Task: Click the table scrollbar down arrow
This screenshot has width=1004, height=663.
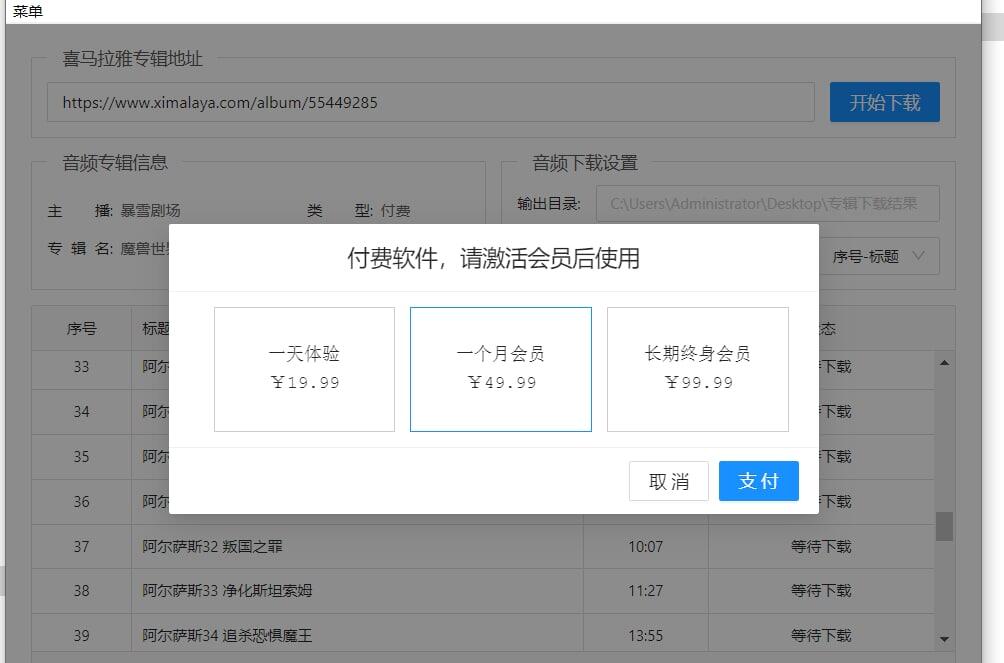Action: coord(944,638)
